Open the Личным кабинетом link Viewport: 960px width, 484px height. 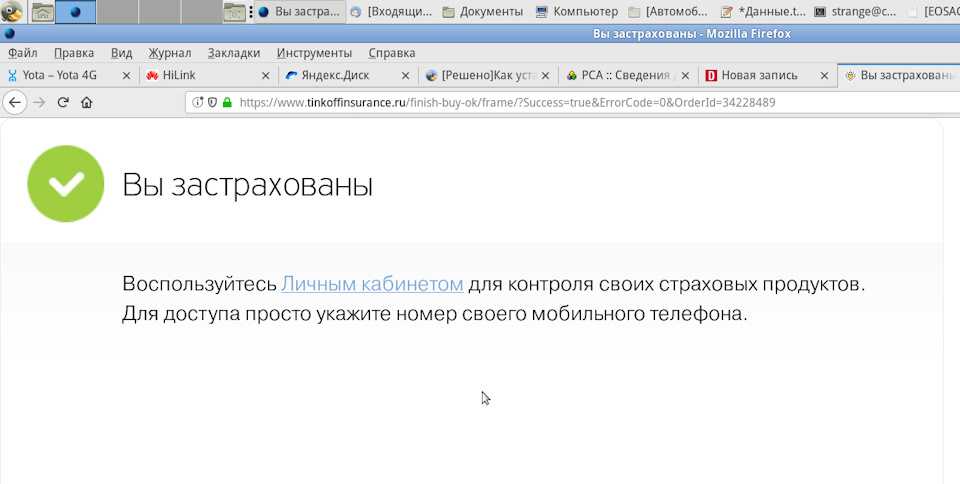372,284
